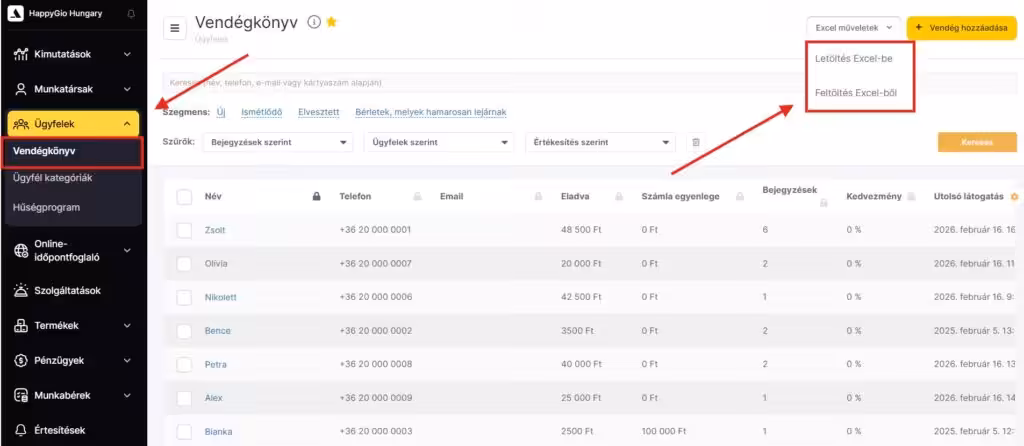Toggle the yellow favorite star icon
This screenshot has width=1024, height=446.
tap(332, 22)
